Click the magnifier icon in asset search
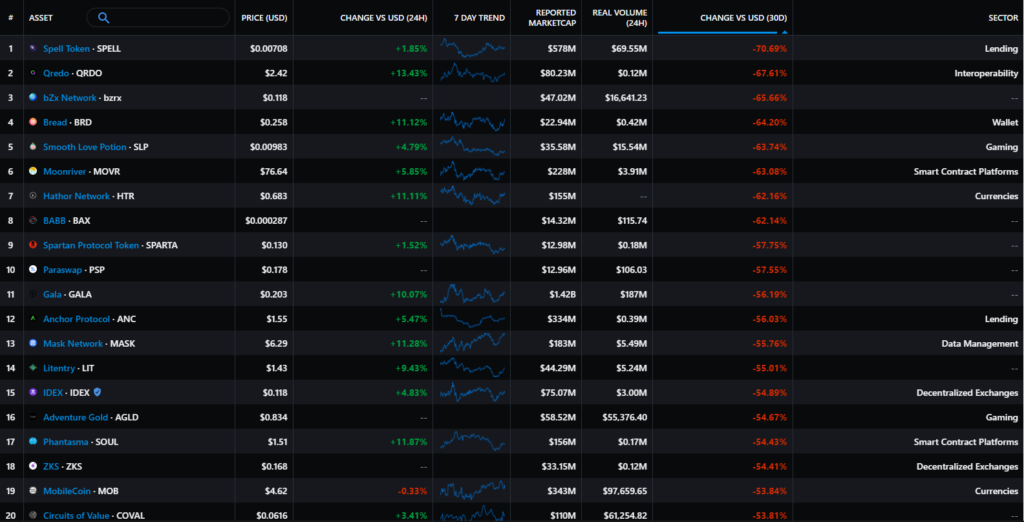 (104, 18)
